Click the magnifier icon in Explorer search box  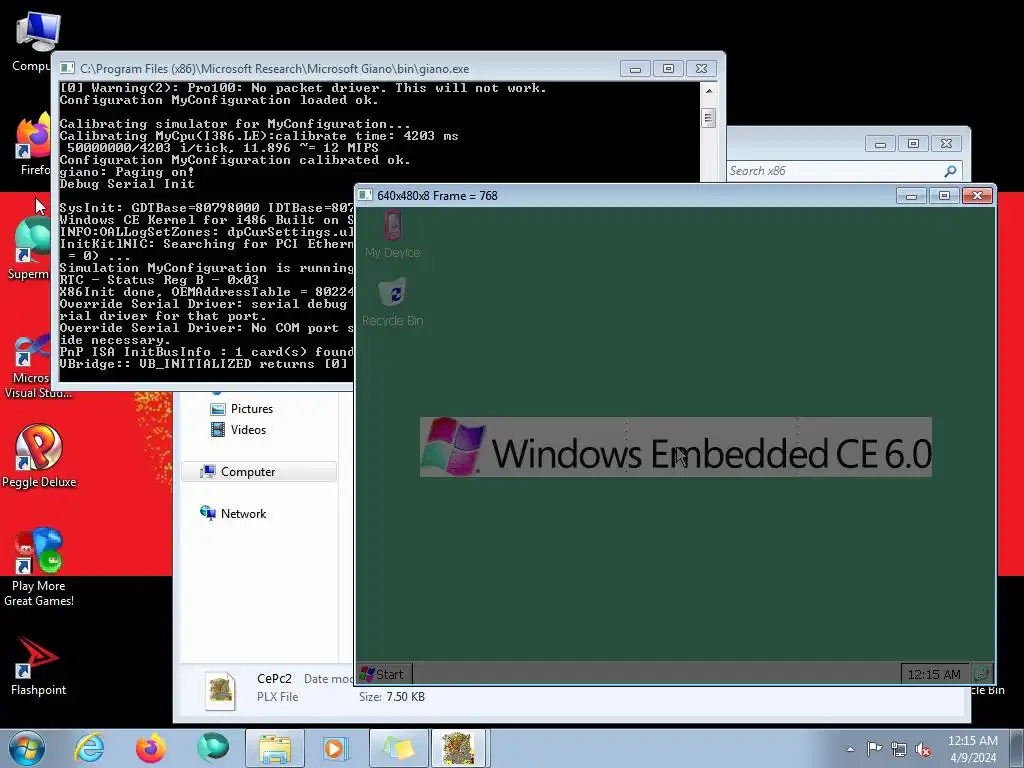coord(950,171)
